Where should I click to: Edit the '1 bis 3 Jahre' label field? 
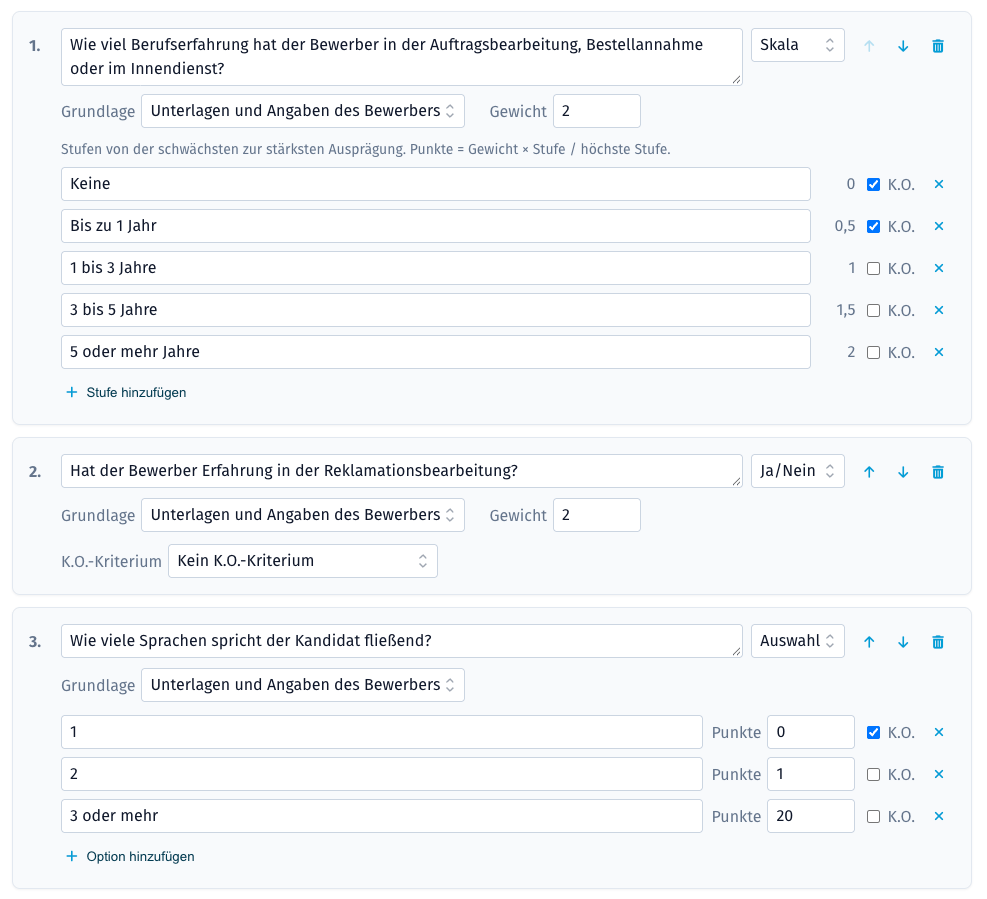pyautogui.click(x=436, y=268)
